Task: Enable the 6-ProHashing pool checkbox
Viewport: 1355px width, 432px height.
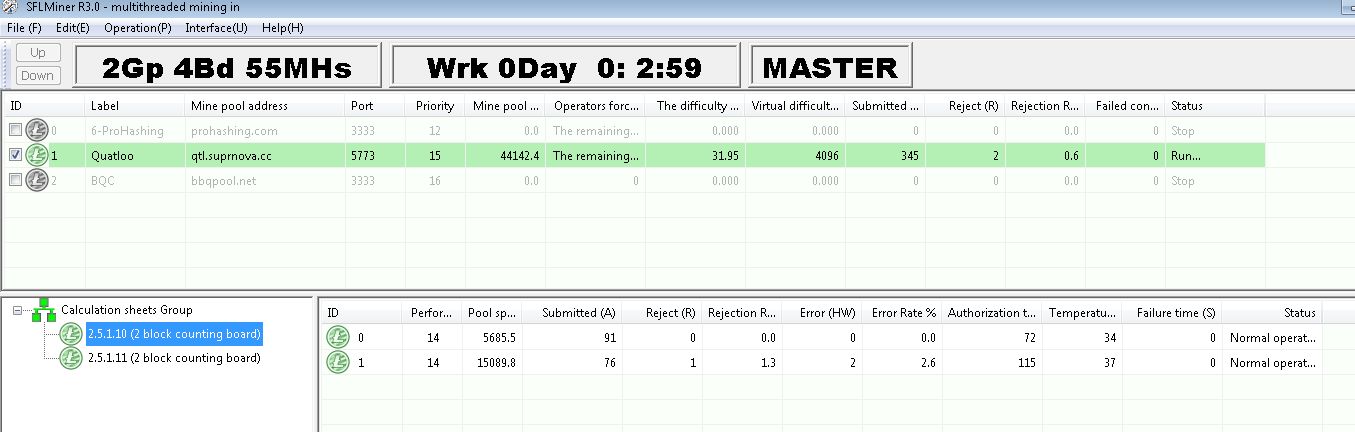Action: [x=15, y=130]
